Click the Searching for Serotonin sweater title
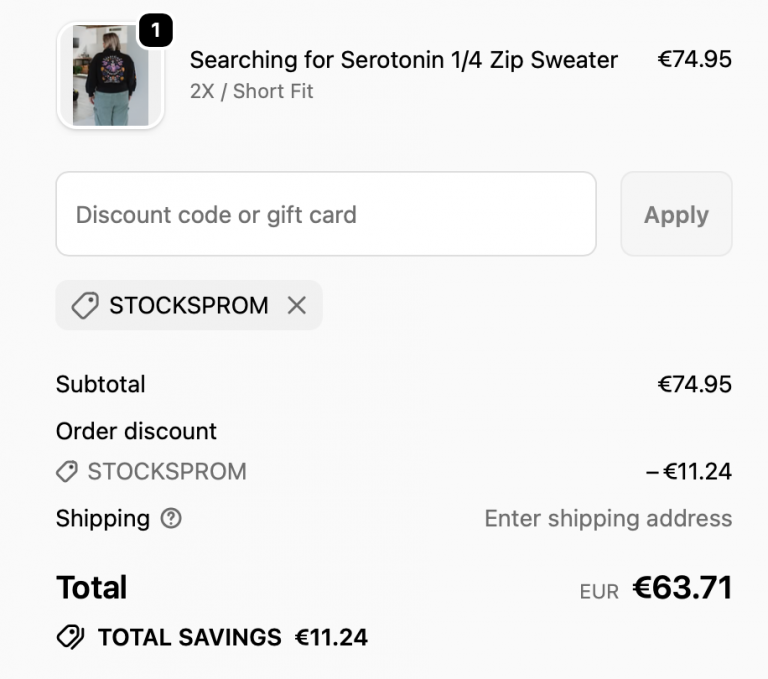768x679 pixels. click(x=404, y=59)
